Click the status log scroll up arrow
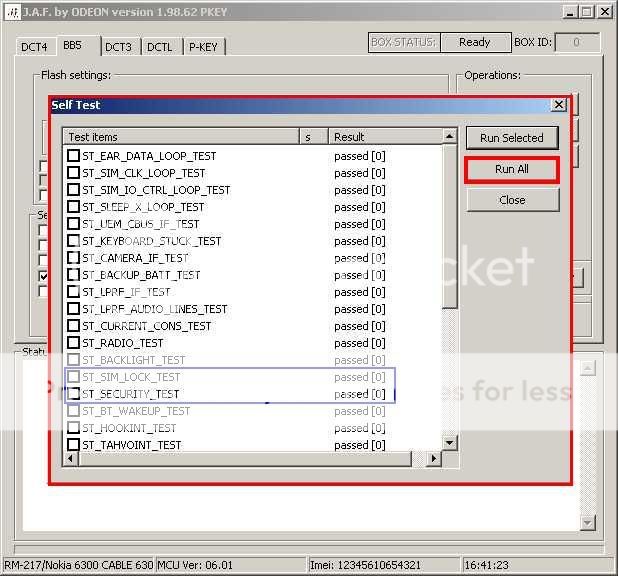The width and height of the screenshot is (618, 576). pos(587,368)
